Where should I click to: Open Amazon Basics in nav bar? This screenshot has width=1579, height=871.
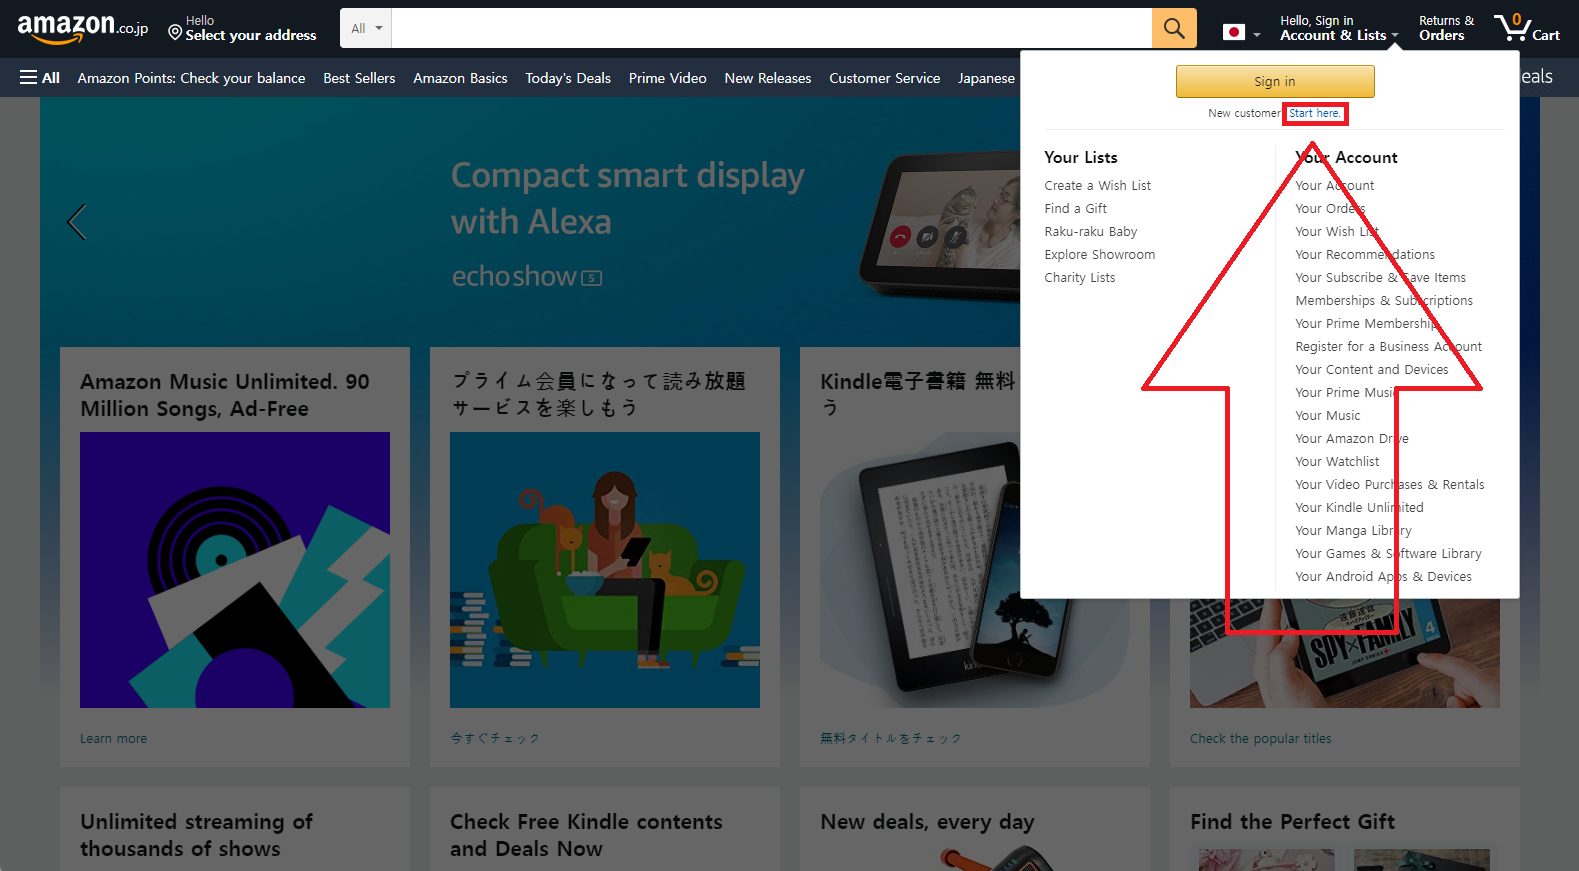pyautogui.click(x=460, y=78)
